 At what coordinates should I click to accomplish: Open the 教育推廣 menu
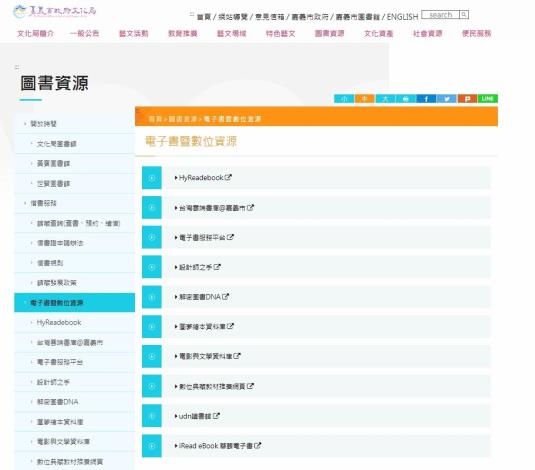(183, 33)
